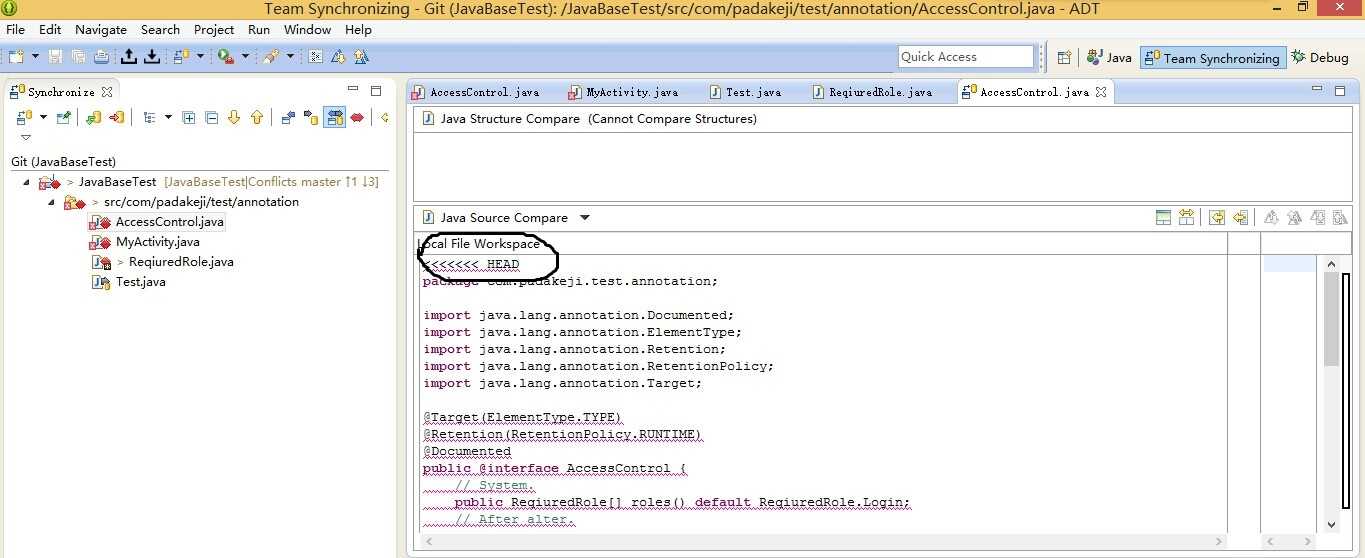Click the Git push (upload arrow) icon
Viewport: 1365px width, 558px height.
[x=129, y=57]
